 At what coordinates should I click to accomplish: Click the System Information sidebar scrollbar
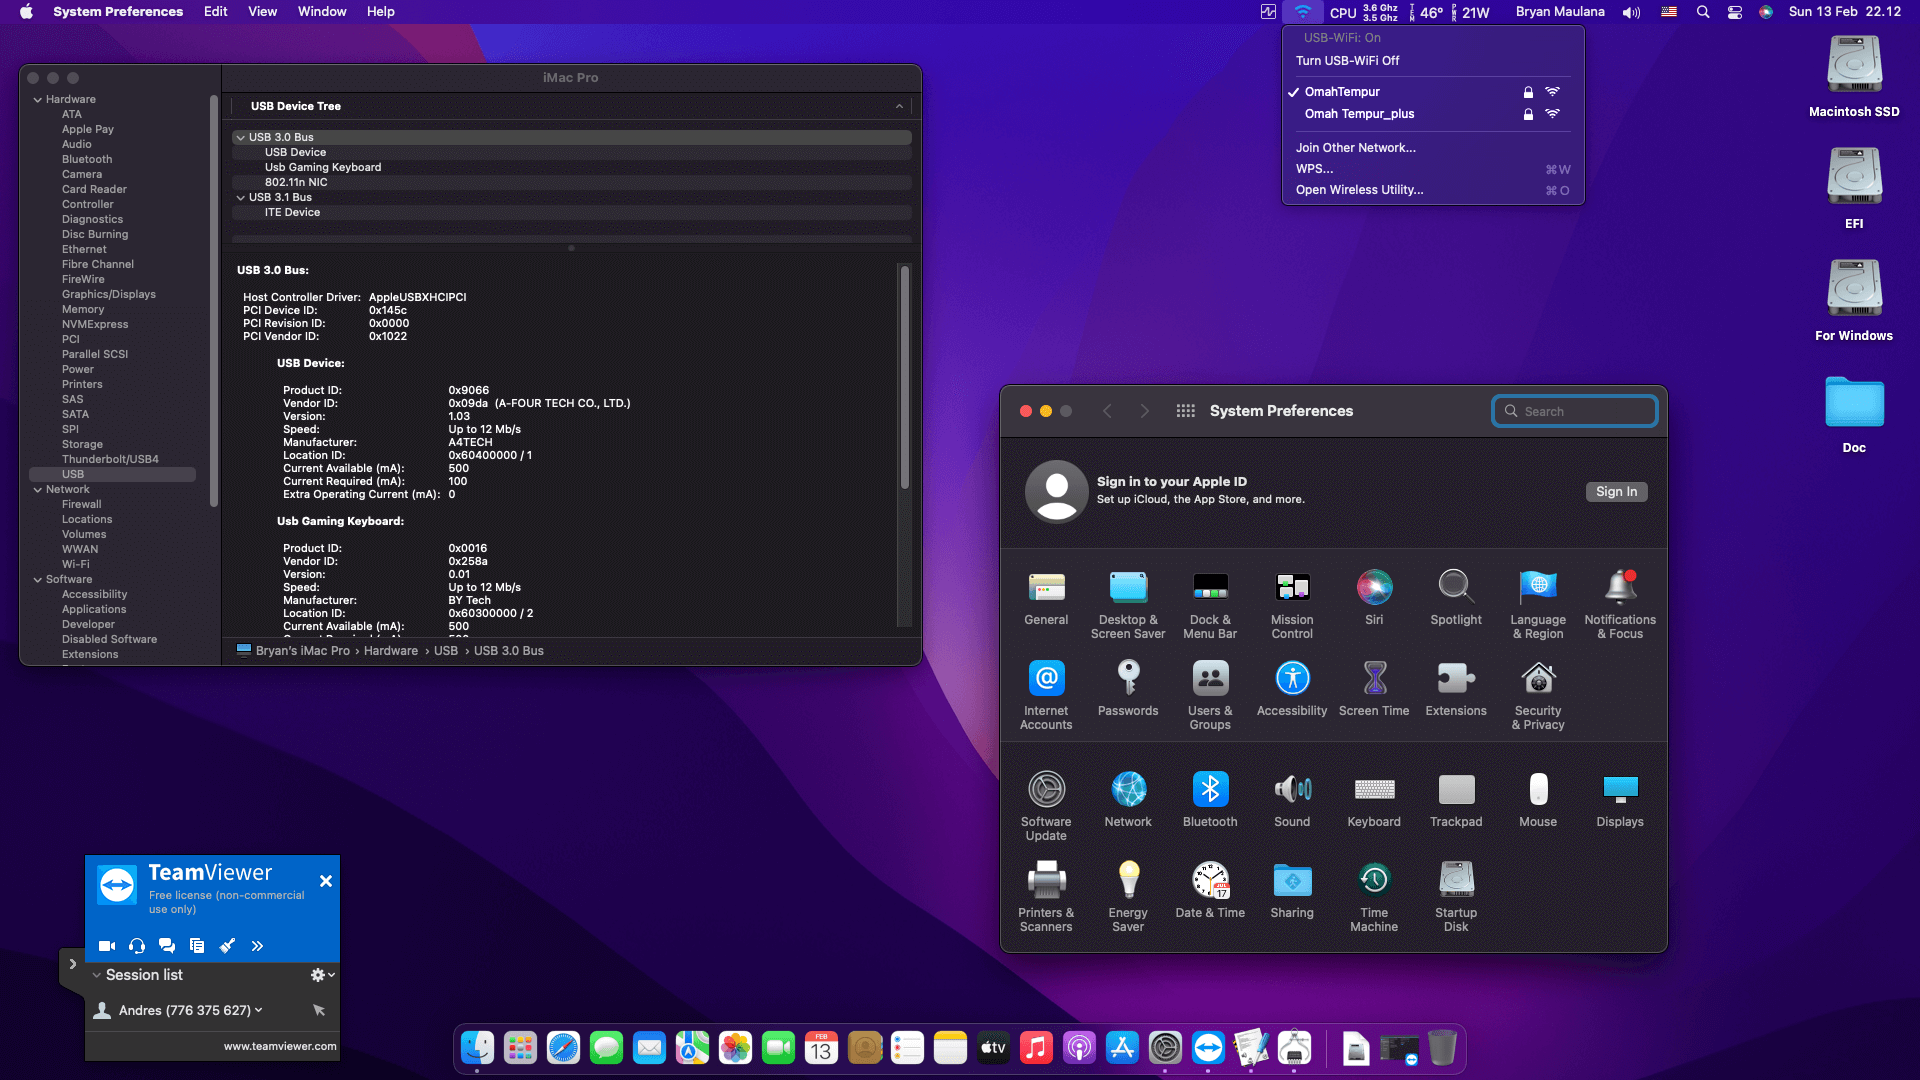coord(214,300)
